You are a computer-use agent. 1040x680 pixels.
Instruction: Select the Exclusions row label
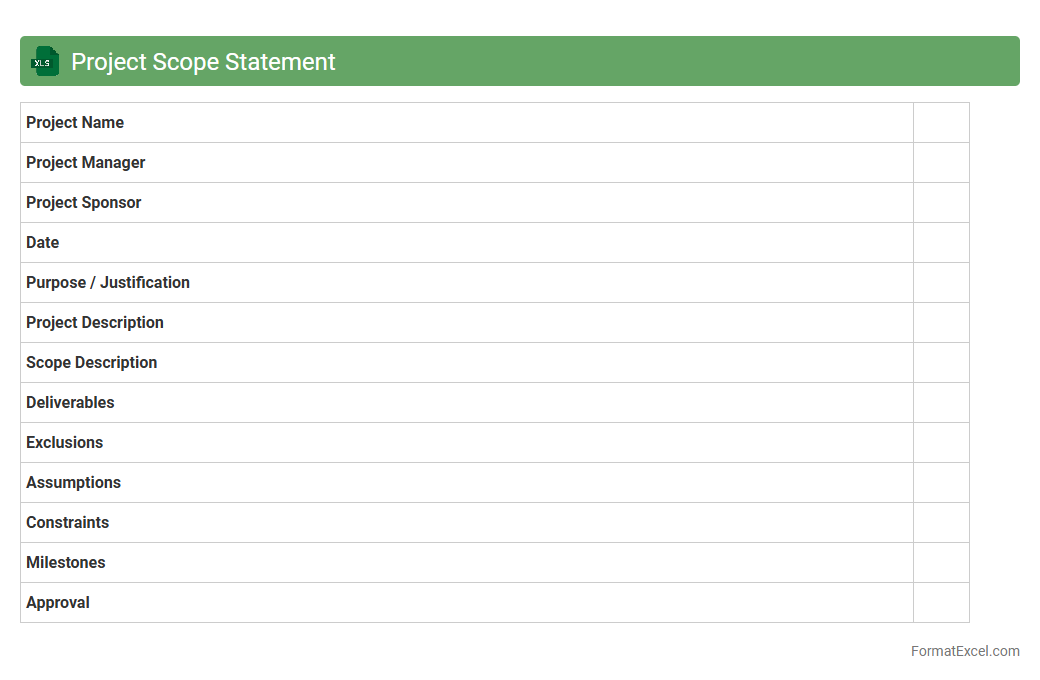tap(65, 443)
